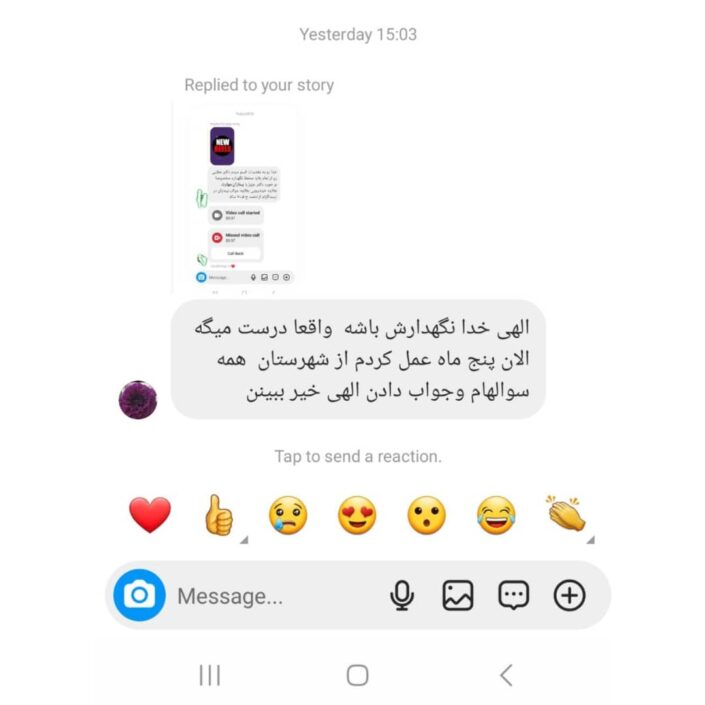Focus the Message text field

[x=279, y=596]
